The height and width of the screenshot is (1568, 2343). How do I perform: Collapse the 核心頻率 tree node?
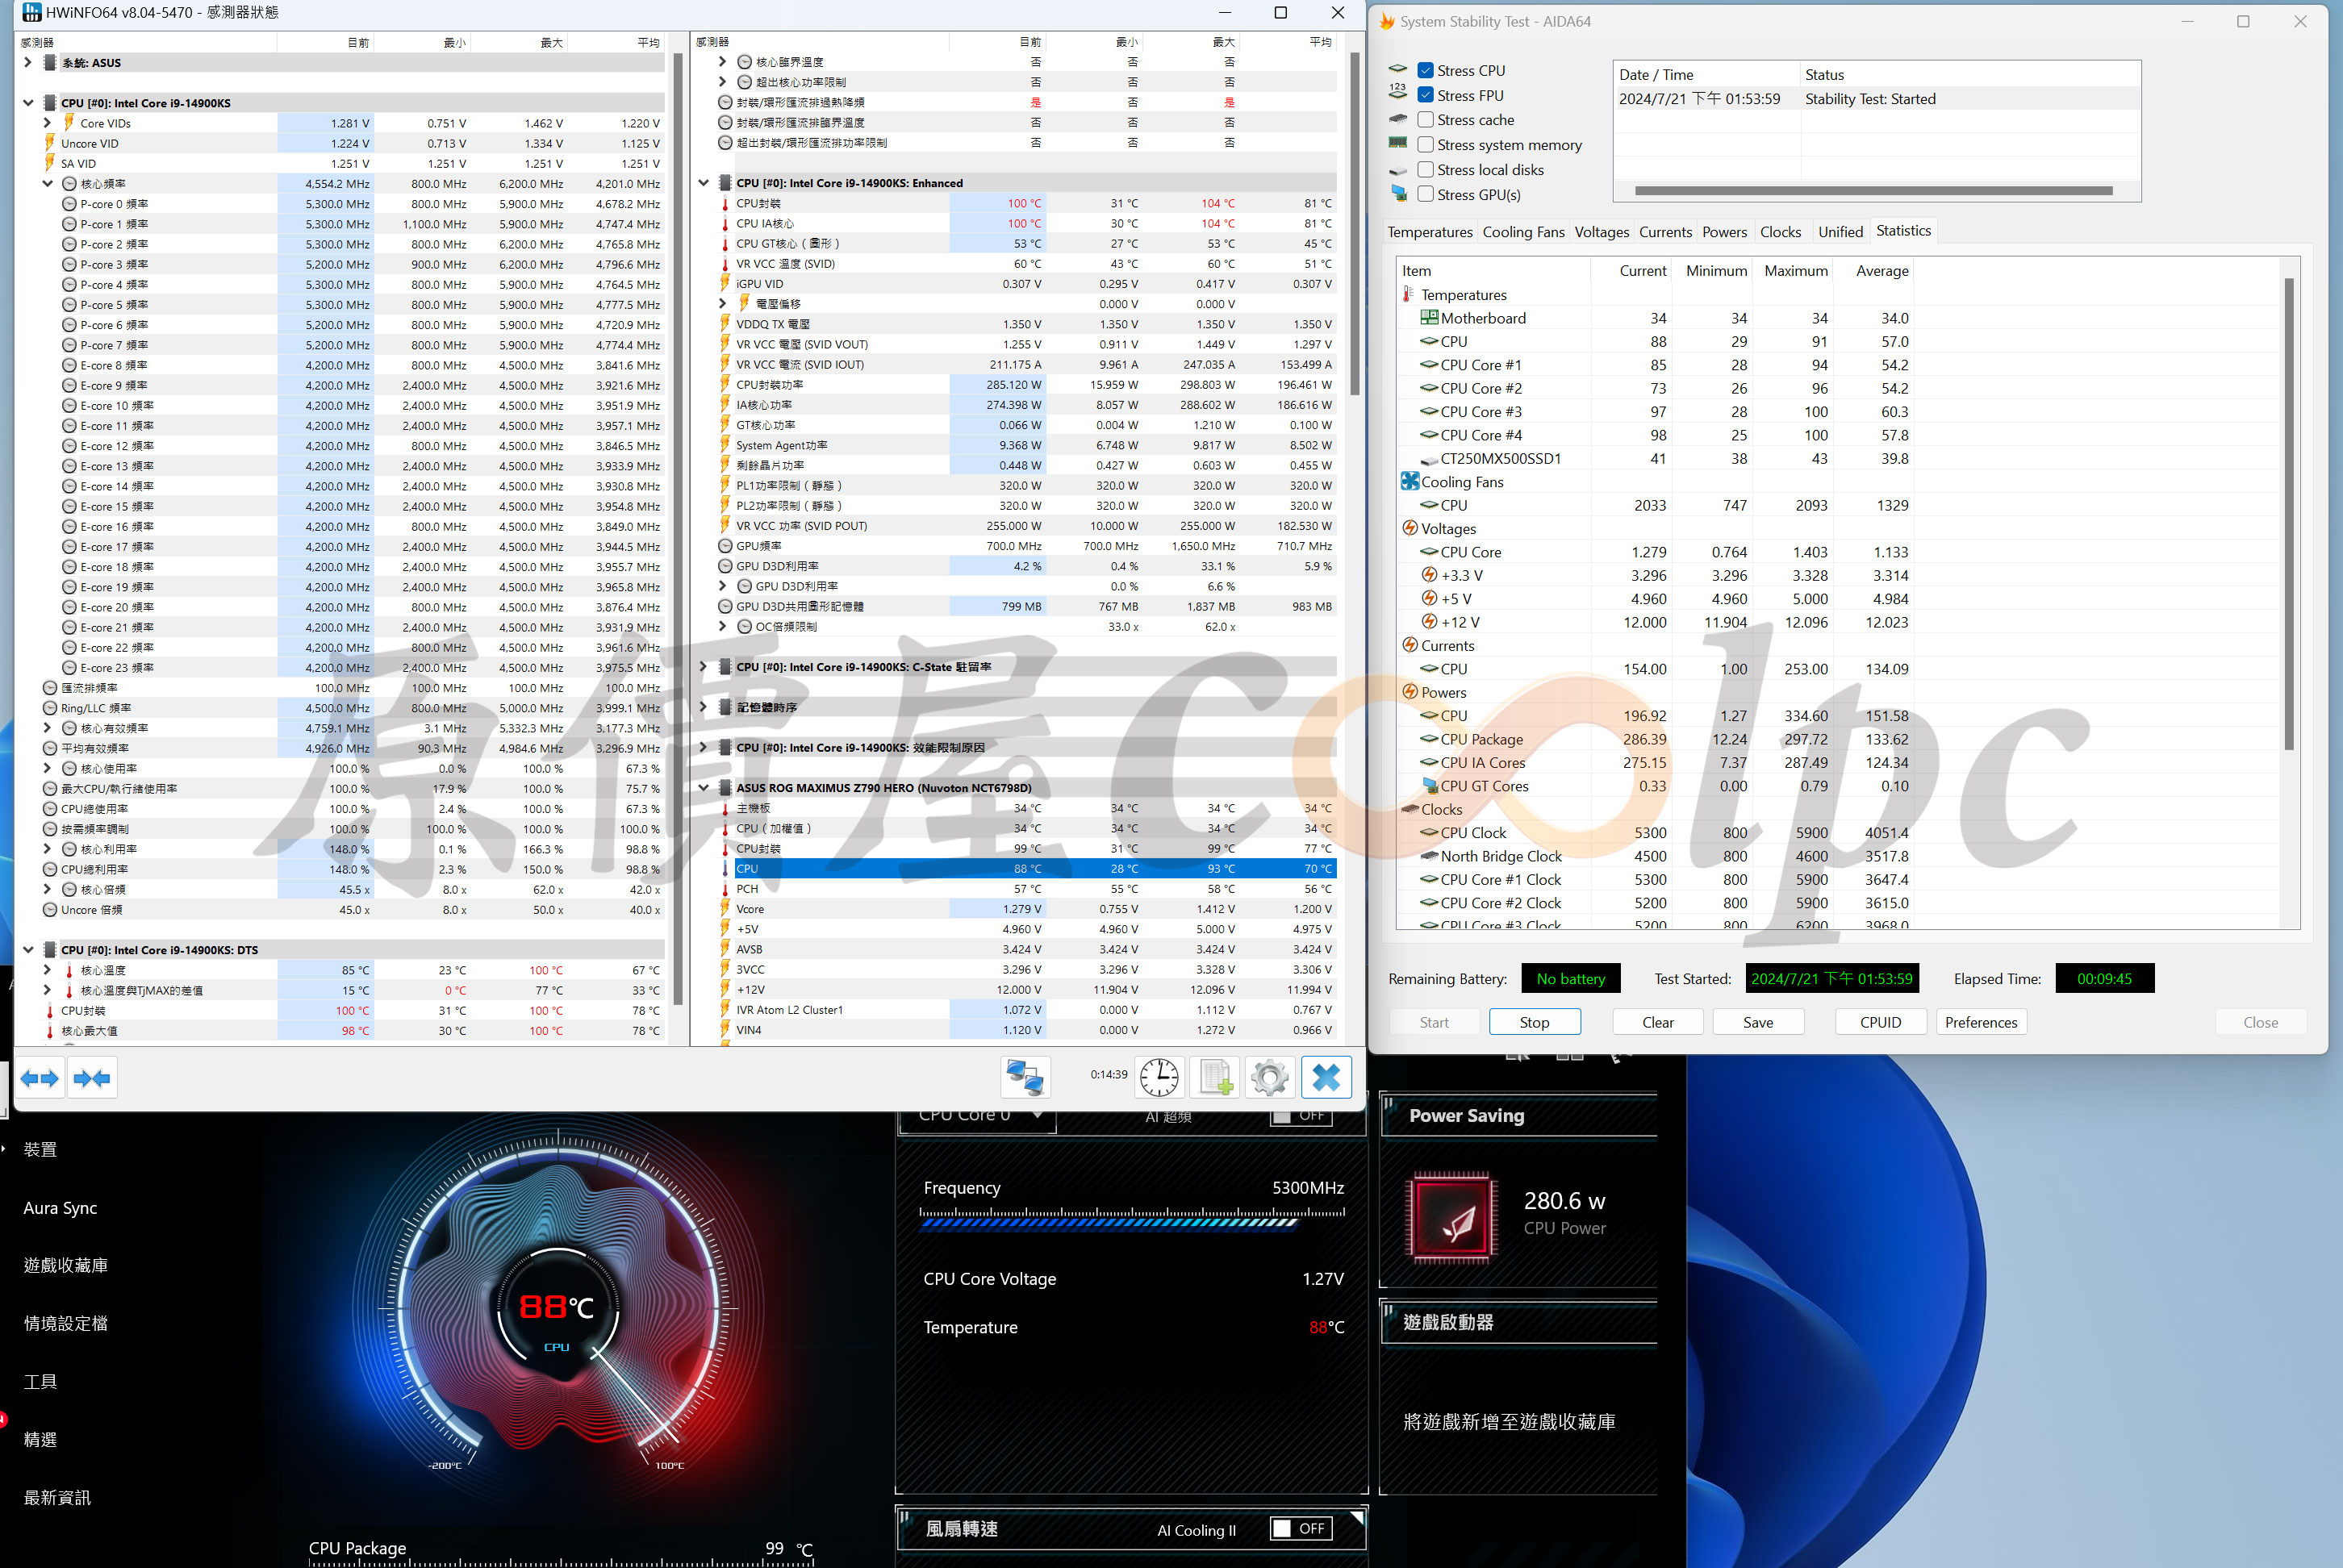[x=47, y=184]
